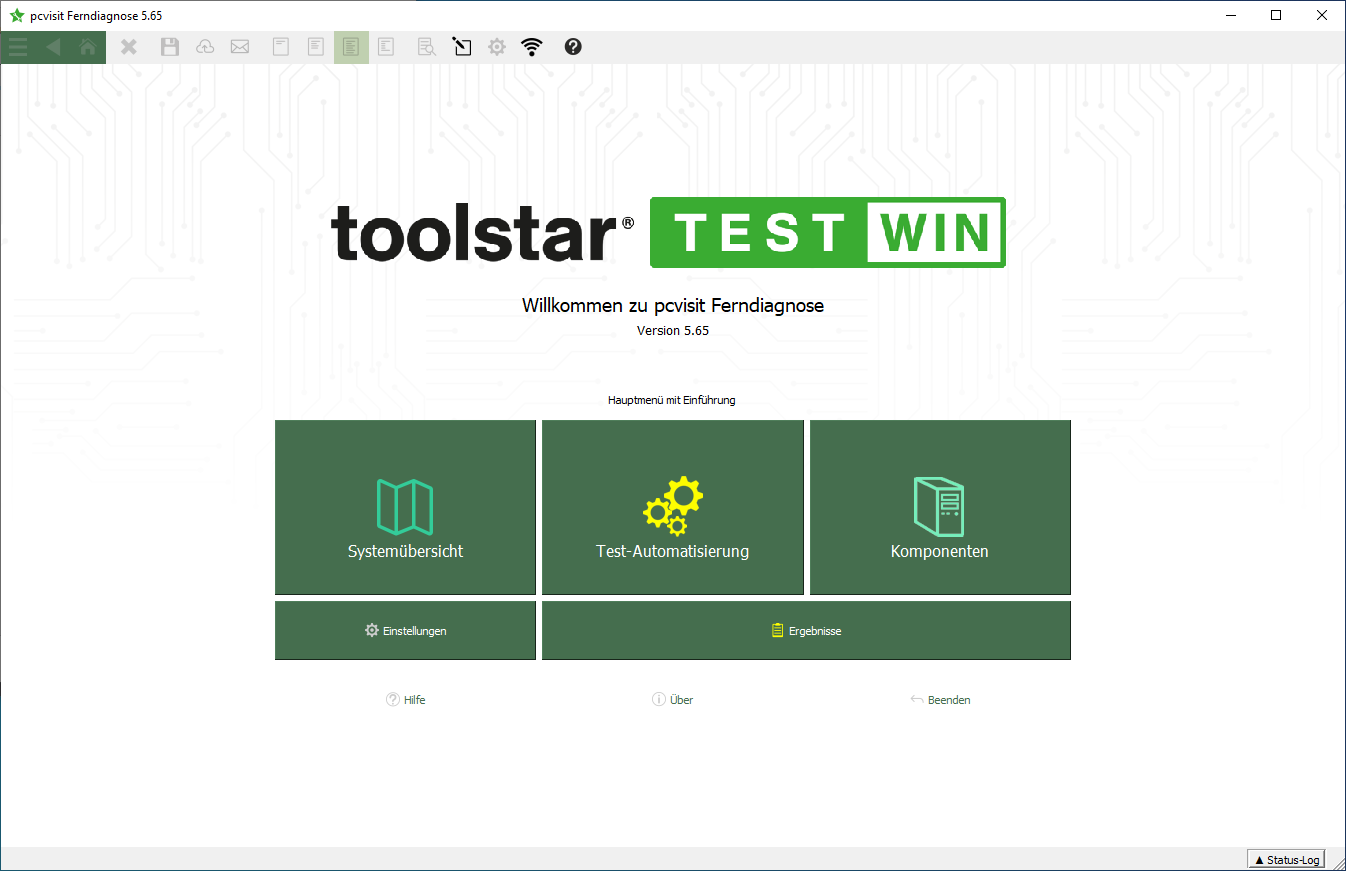Select the highlighted report view icon

351,47
